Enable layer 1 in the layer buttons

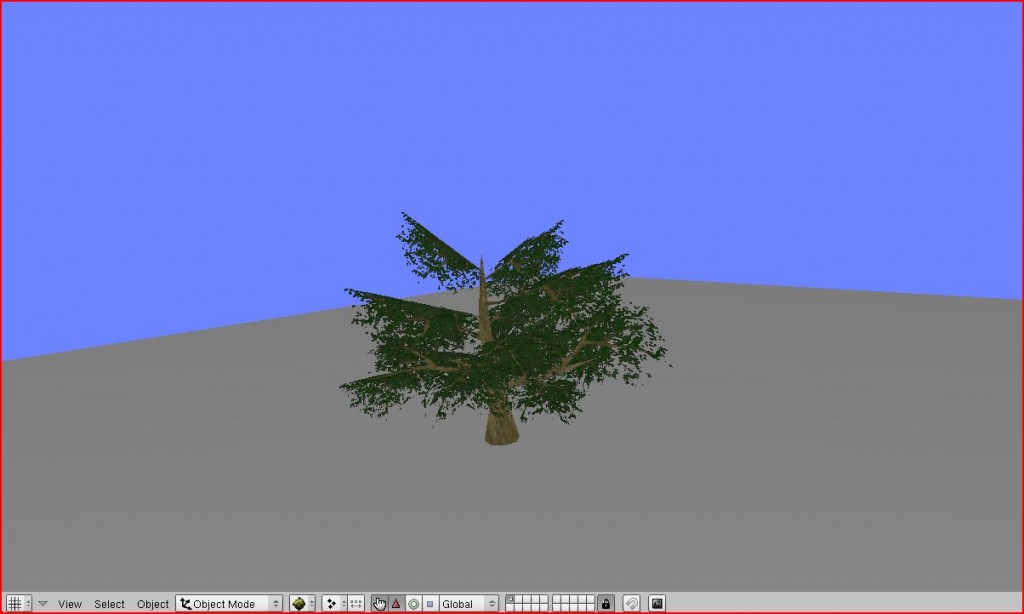pos(512,599)
